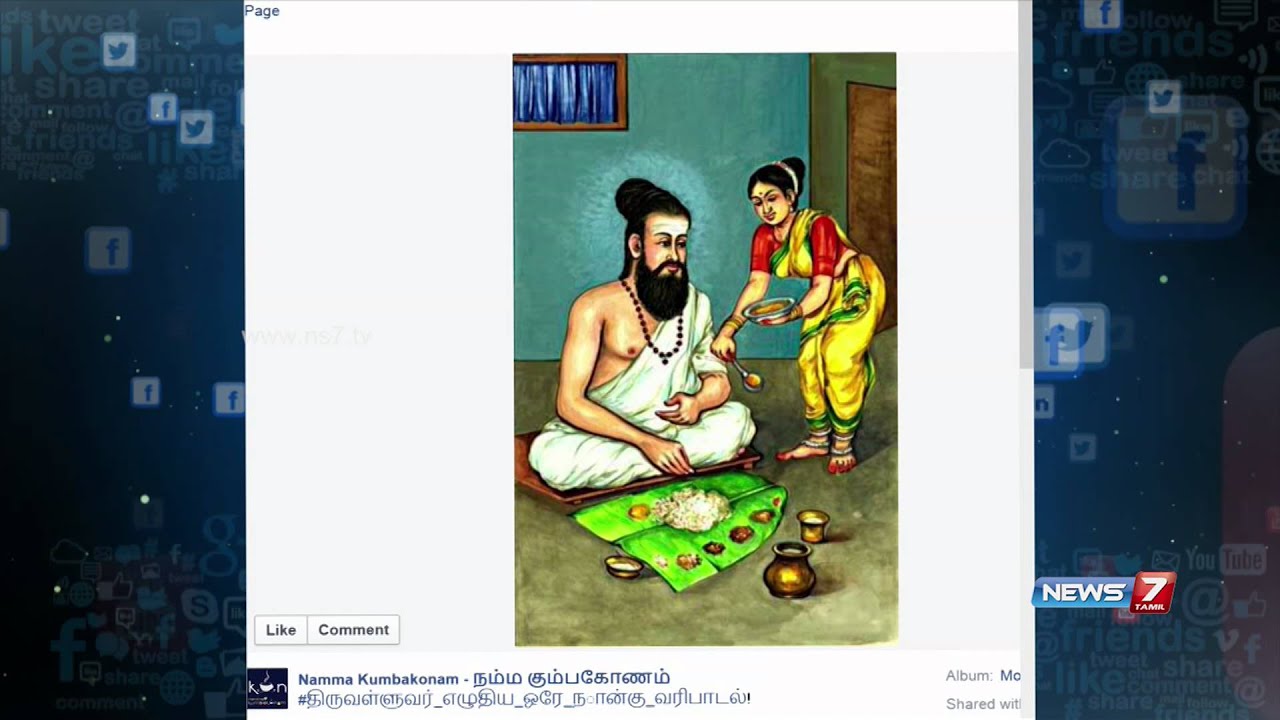
Task: Click the Shared with label
Action: (x=983, y=704)
